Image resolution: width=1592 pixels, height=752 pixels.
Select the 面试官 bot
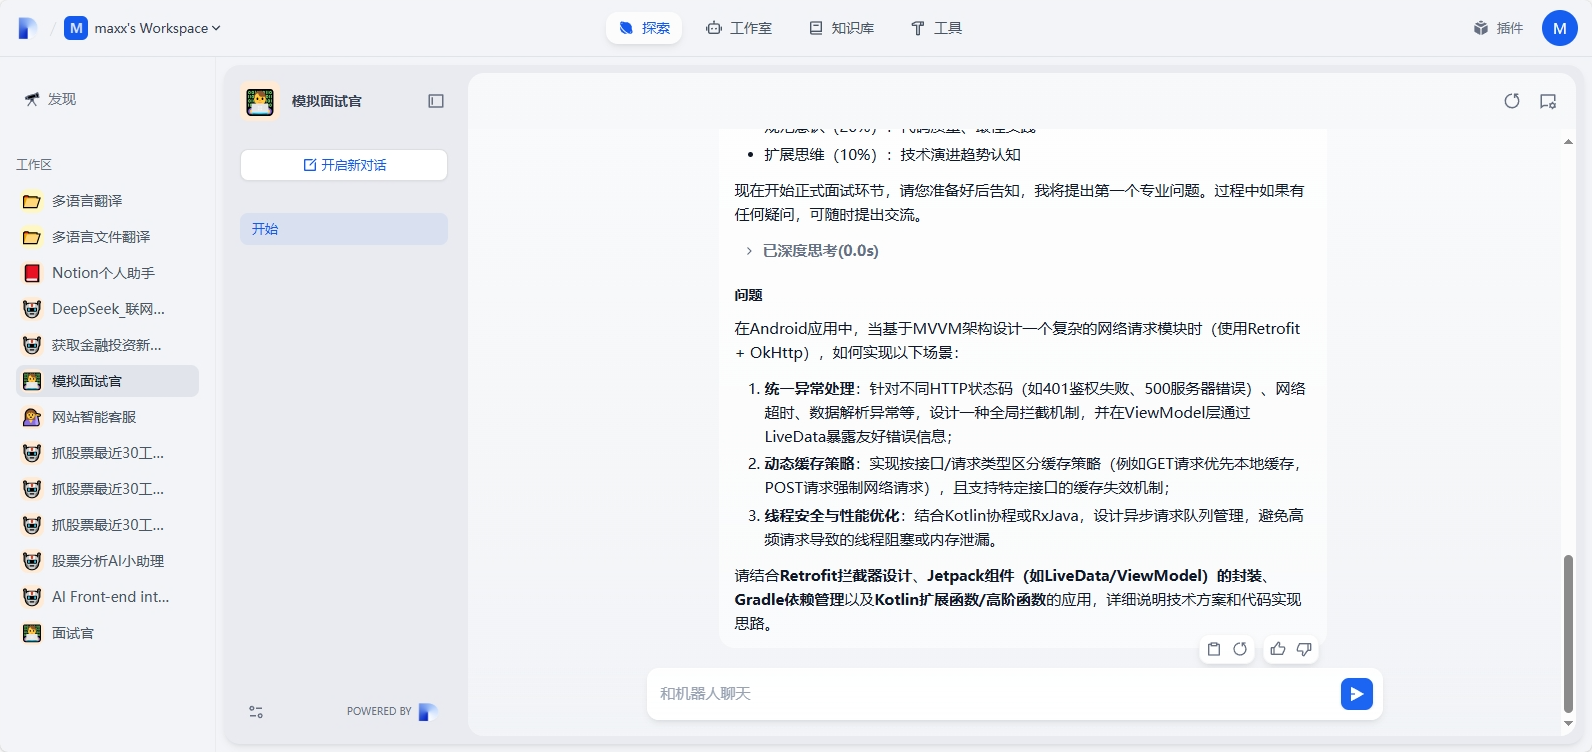pos(107,633)
